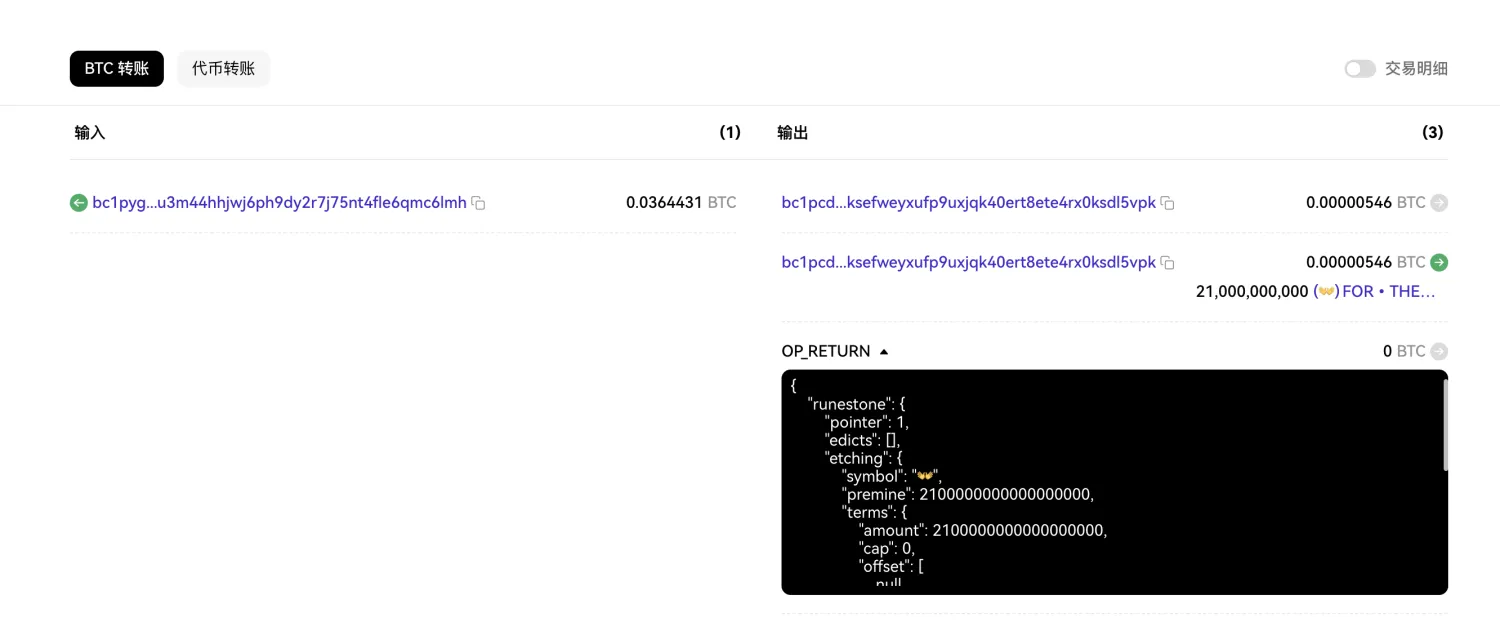Screen dimensions: 1500x631
Task: Click the OP_RETURN label
Action: [826, 351]
